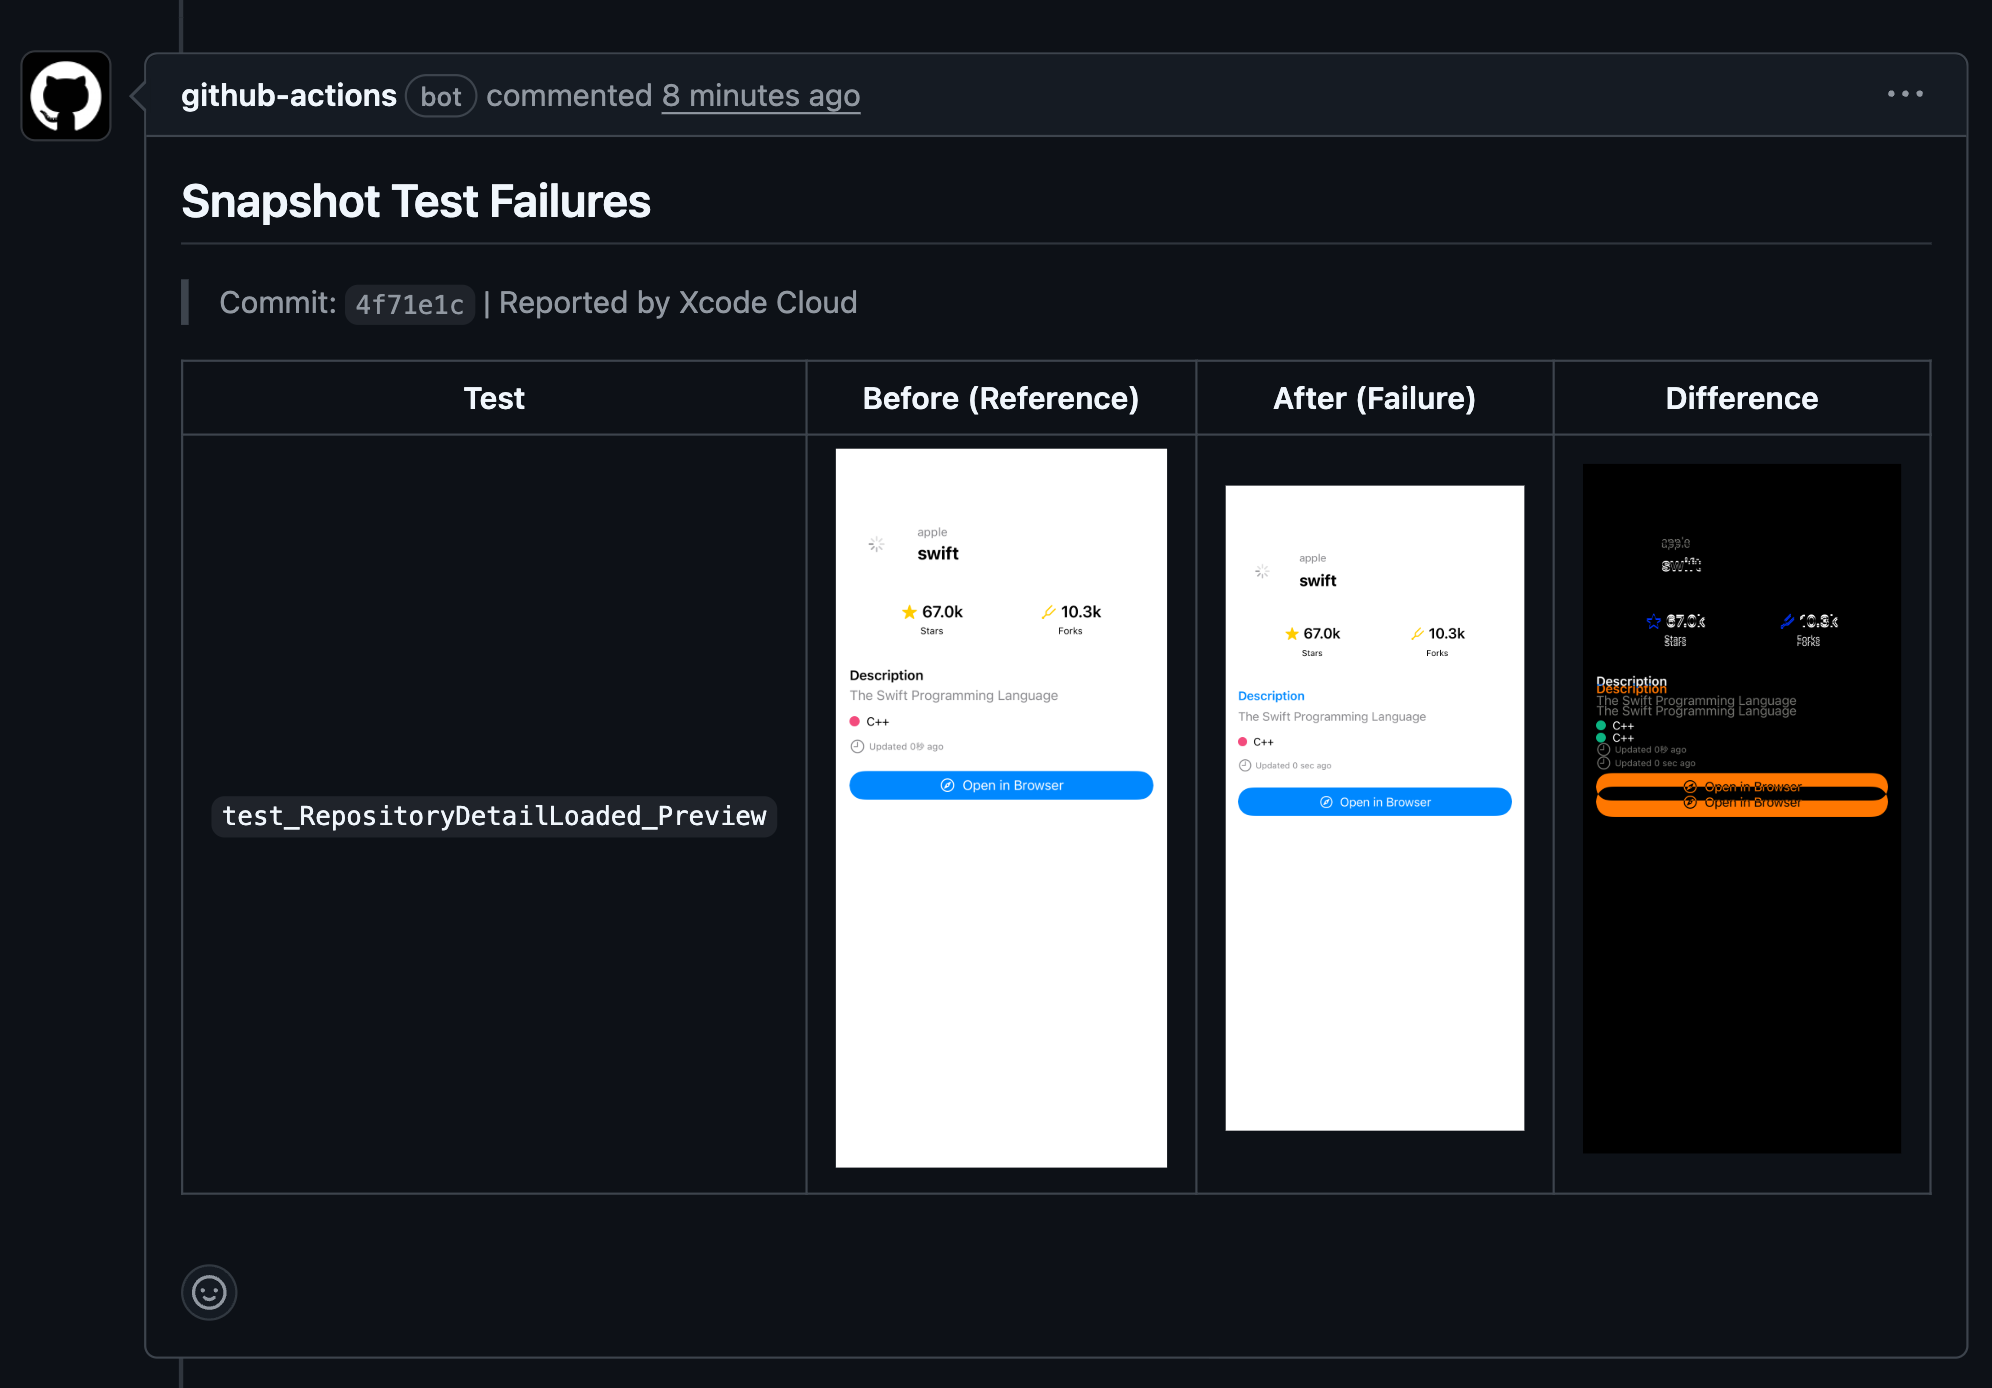Click the 'Test' column header
1992x1388 pixels.
pos(494,398)
